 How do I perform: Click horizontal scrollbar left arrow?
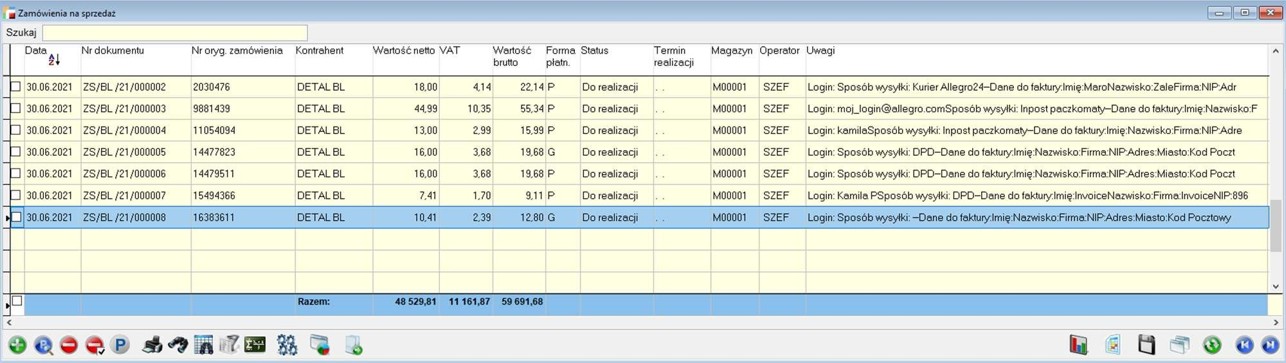coord(8,322)
